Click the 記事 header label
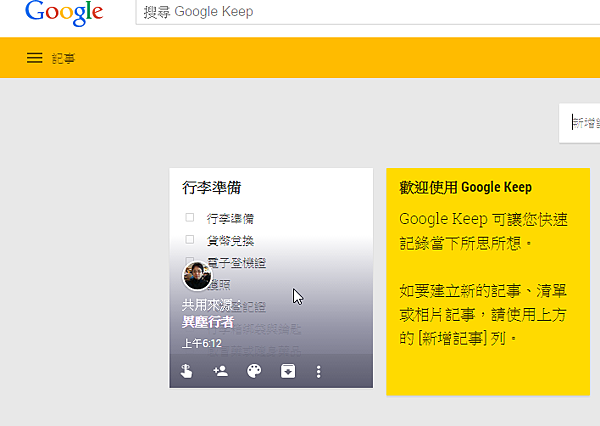This screenshot has height=426, width=600. [x=64, y=59]
